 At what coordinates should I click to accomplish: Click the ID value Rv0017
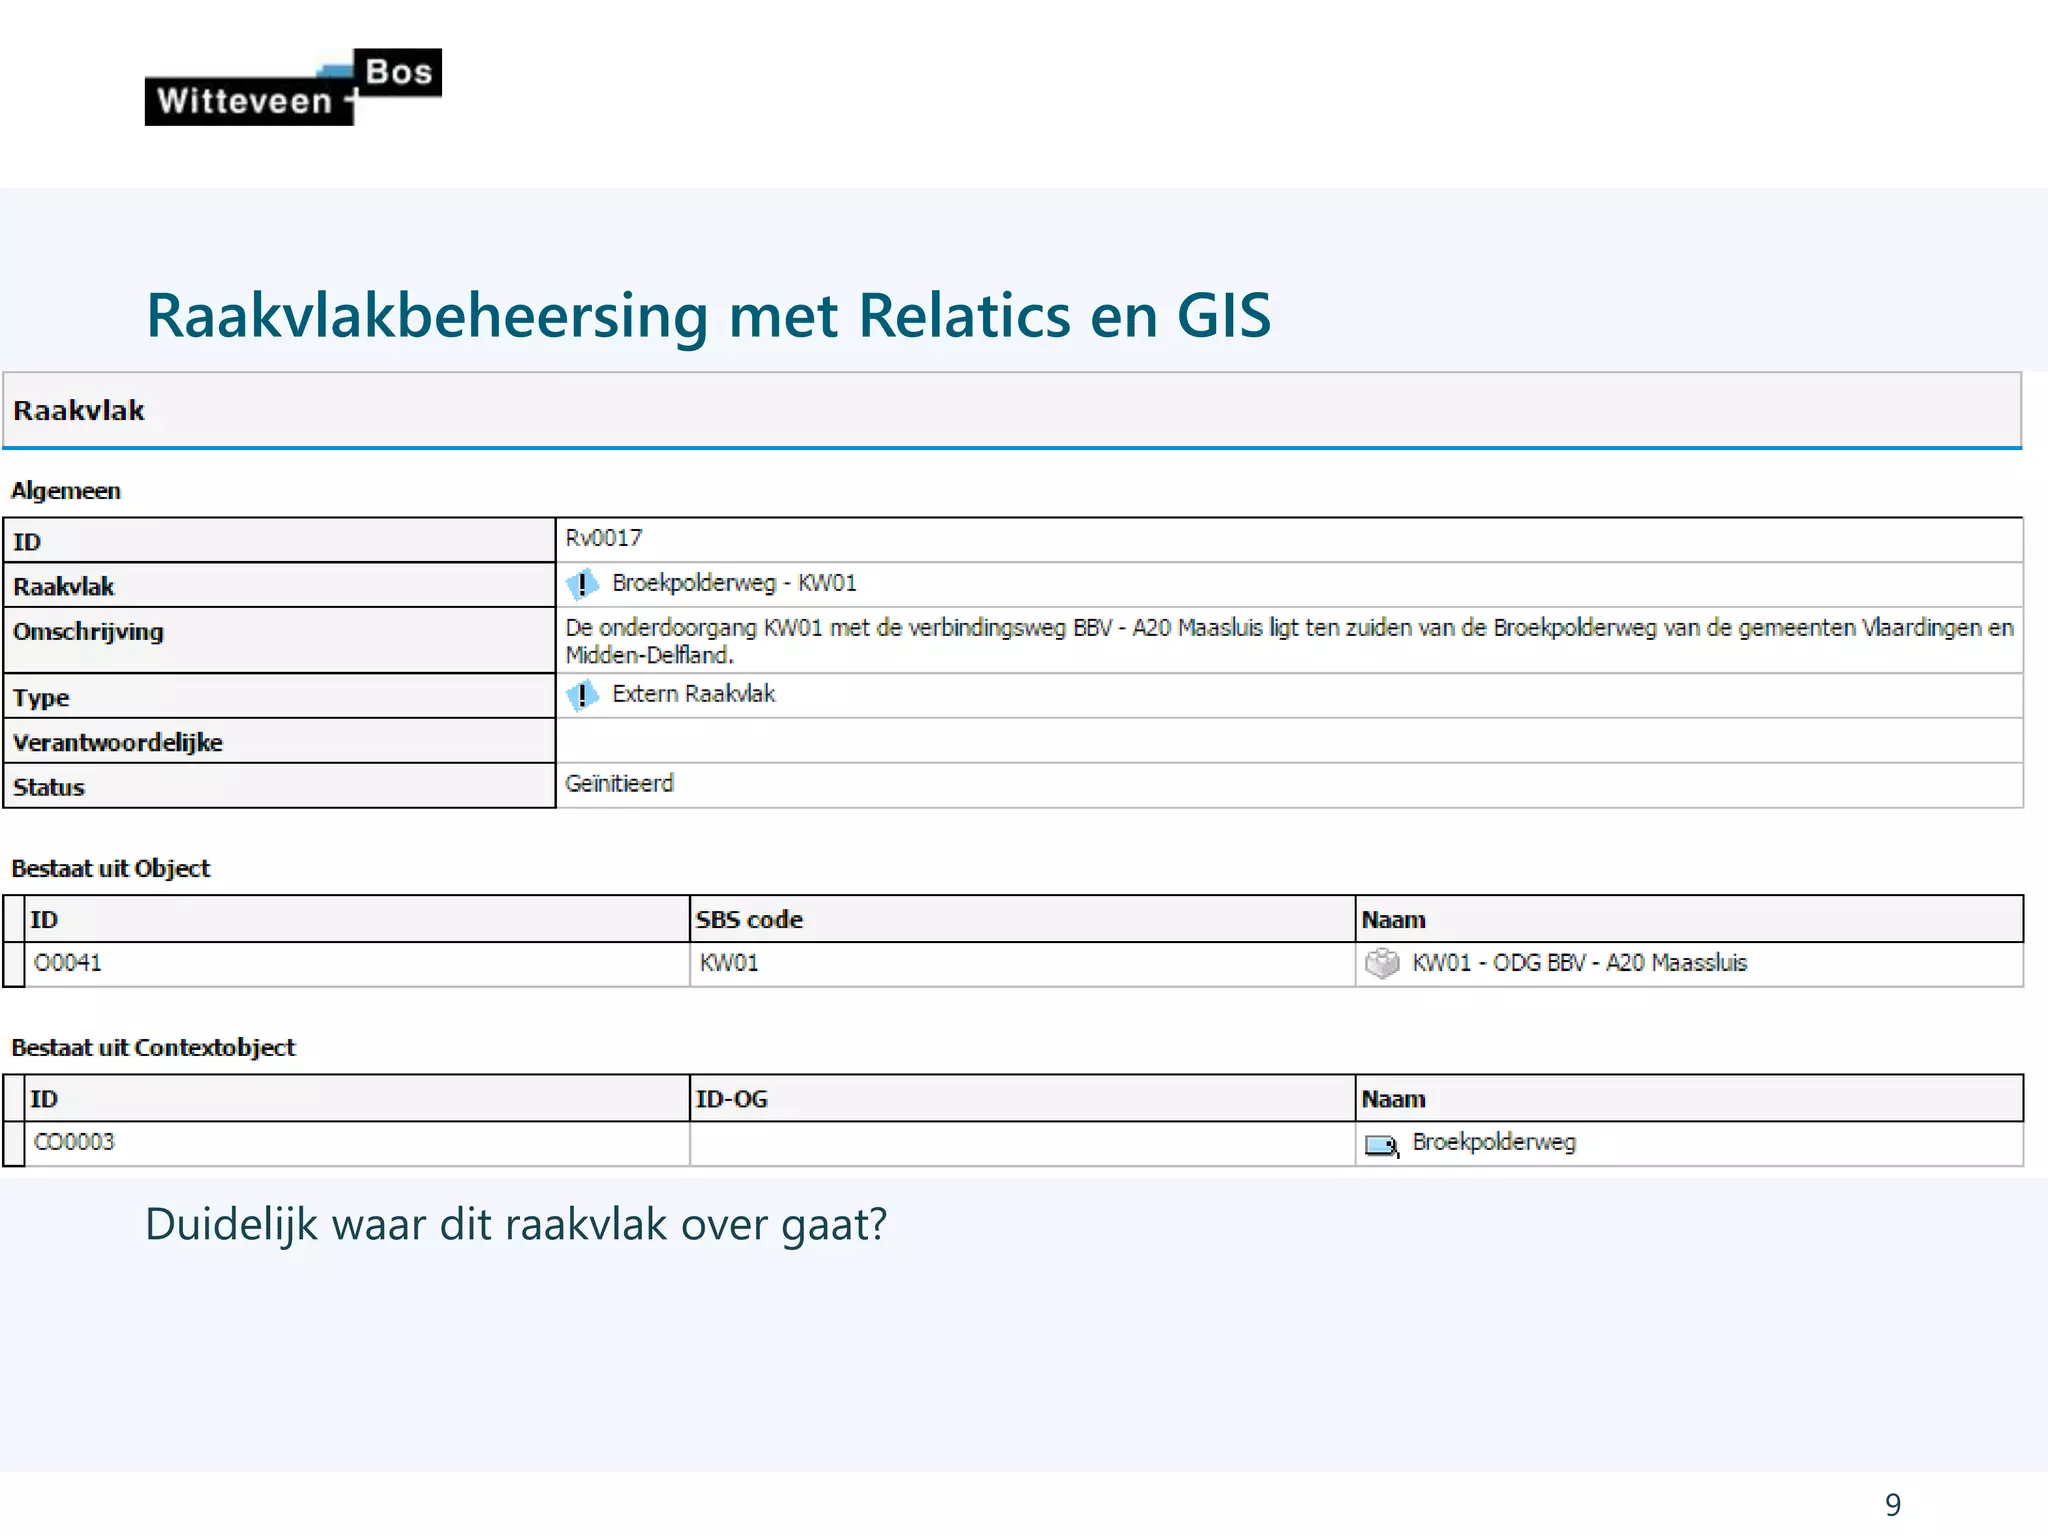pyautogui.click(x=603, y=538)
